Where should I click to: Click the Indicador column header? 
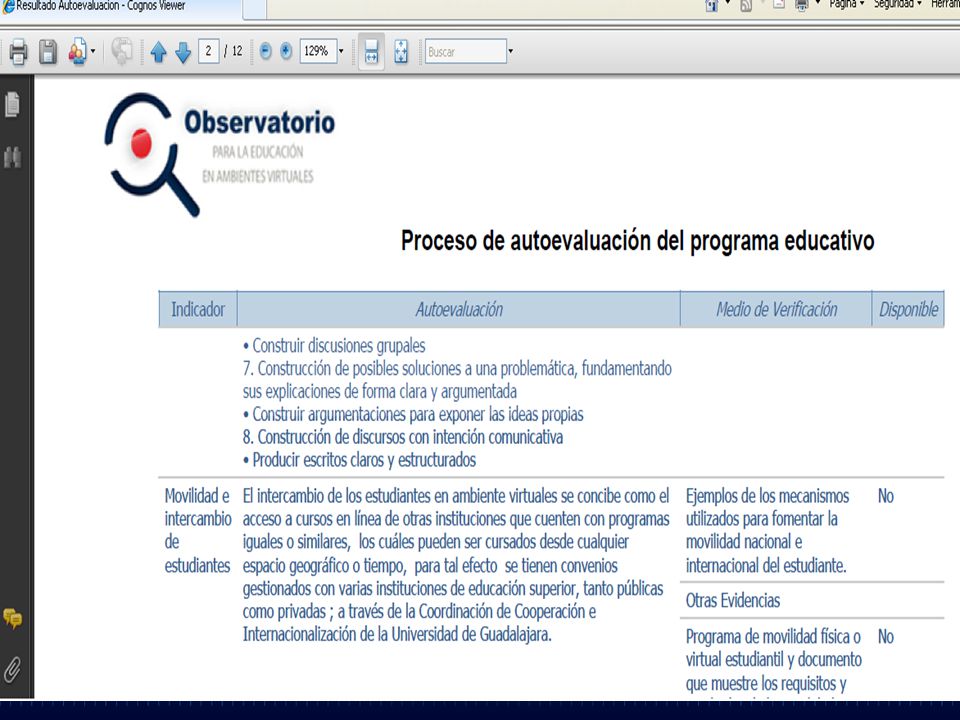click(x=198, y=309)
